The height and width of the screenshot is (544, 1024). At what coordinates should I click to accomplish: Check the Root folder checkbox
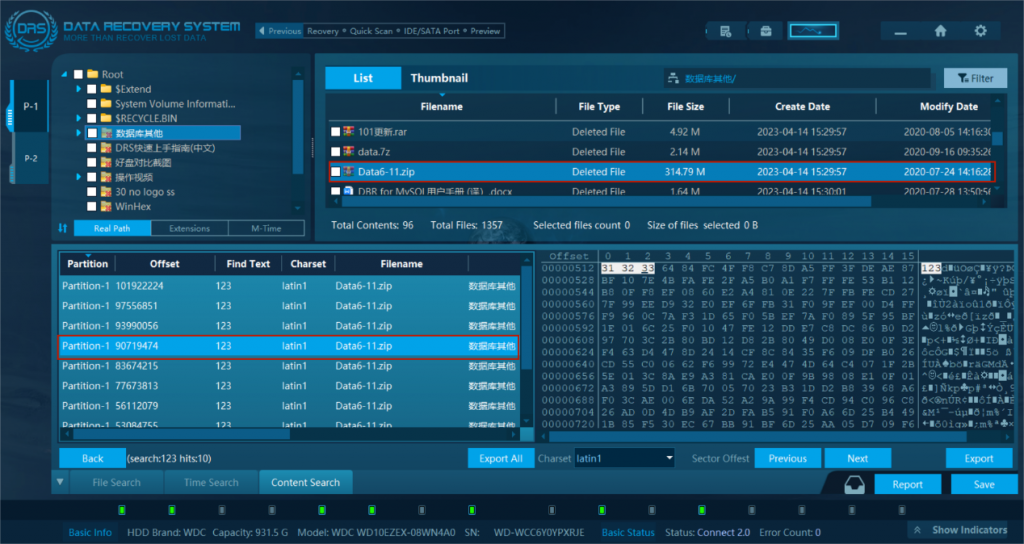(x=76, y=75)
